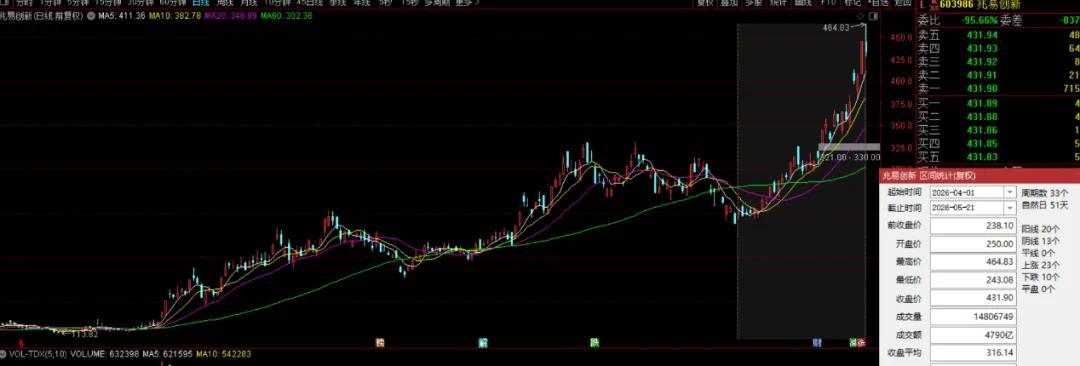Click the 起始时间 date field 2026-04-01
The height and width of the screenshot is (366, 1080).
(967, 192)
